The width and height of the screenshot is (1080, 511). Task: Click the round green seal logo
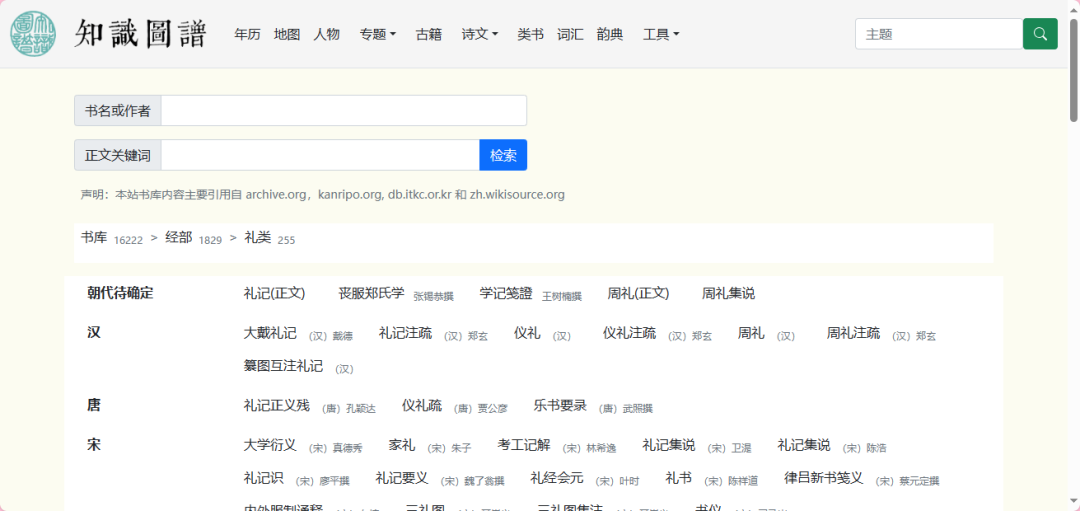pos(34,34)
